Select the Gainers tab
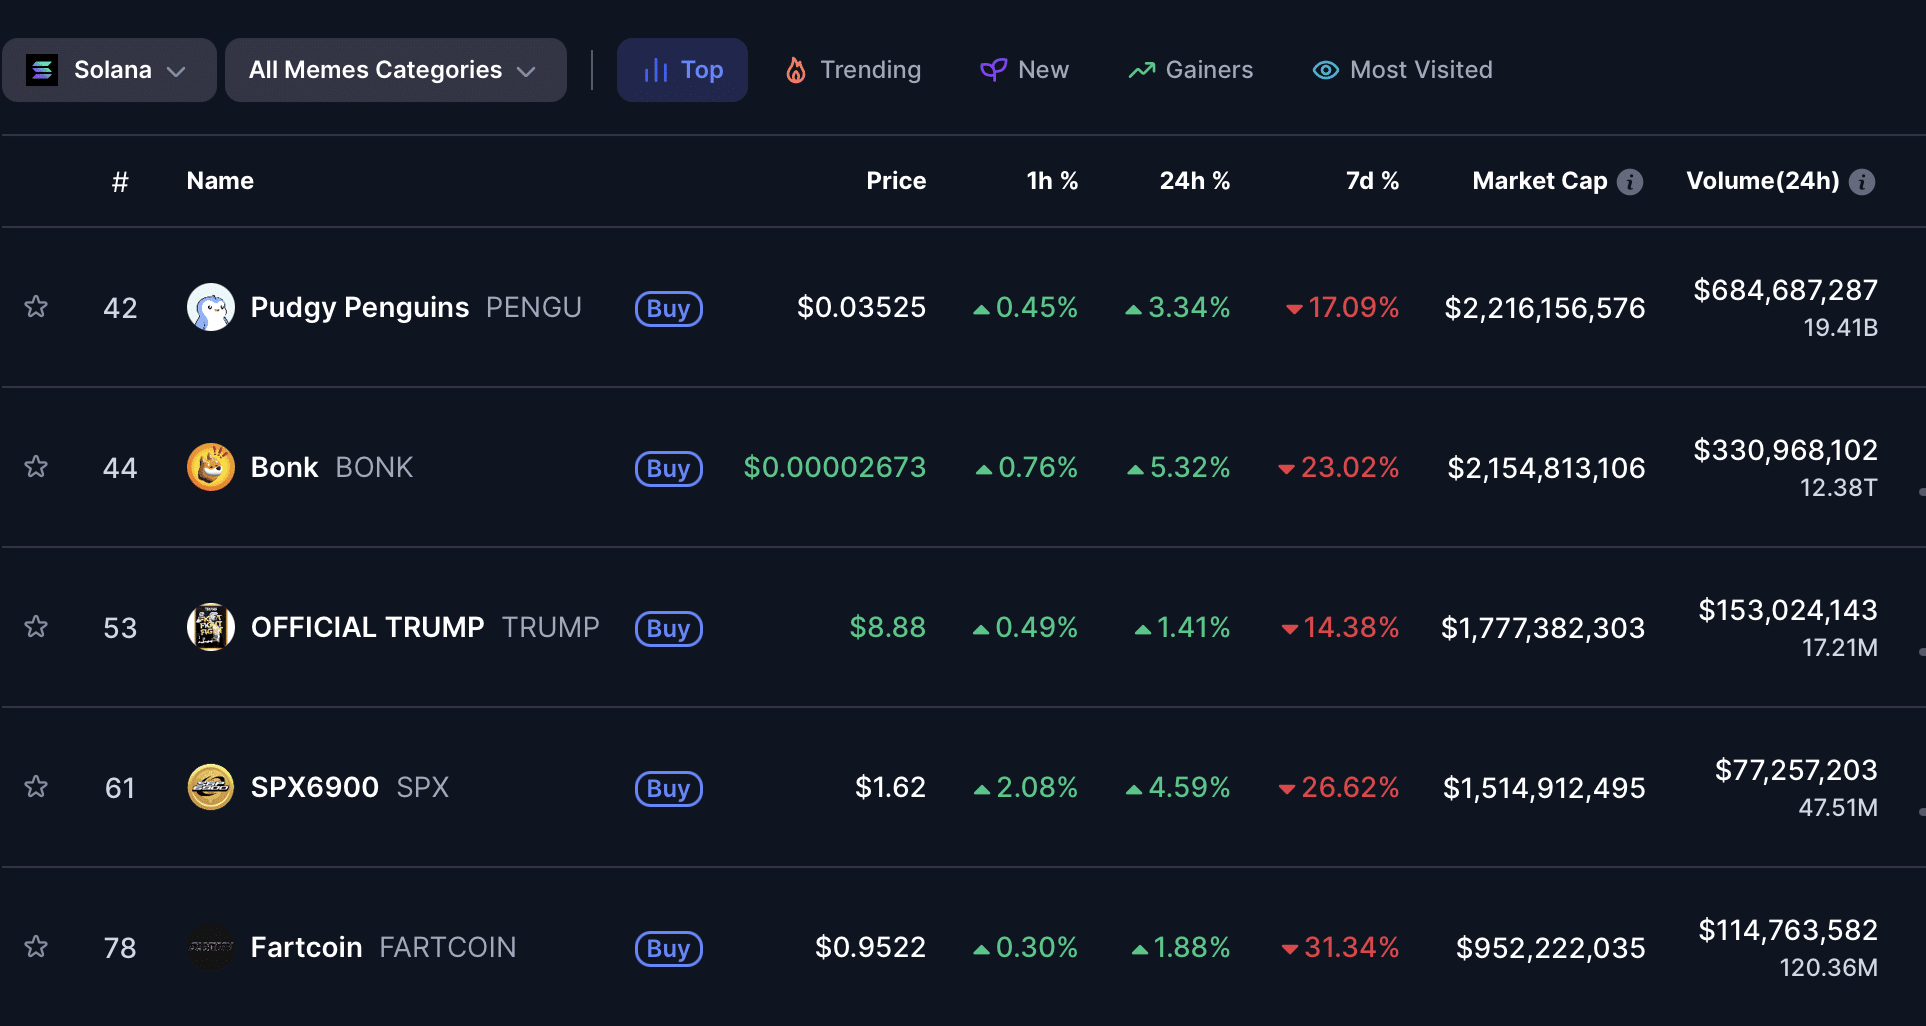 [x=1190, y=70]
